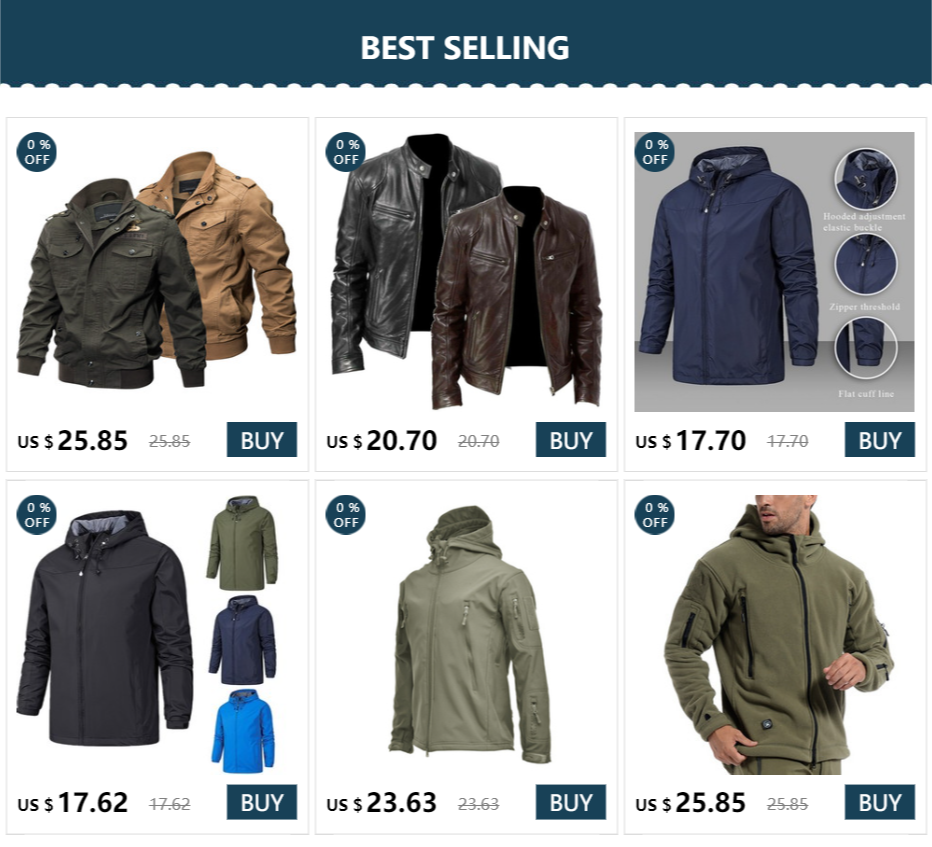Click the 0% OFF badge on leather jacket

345,152
